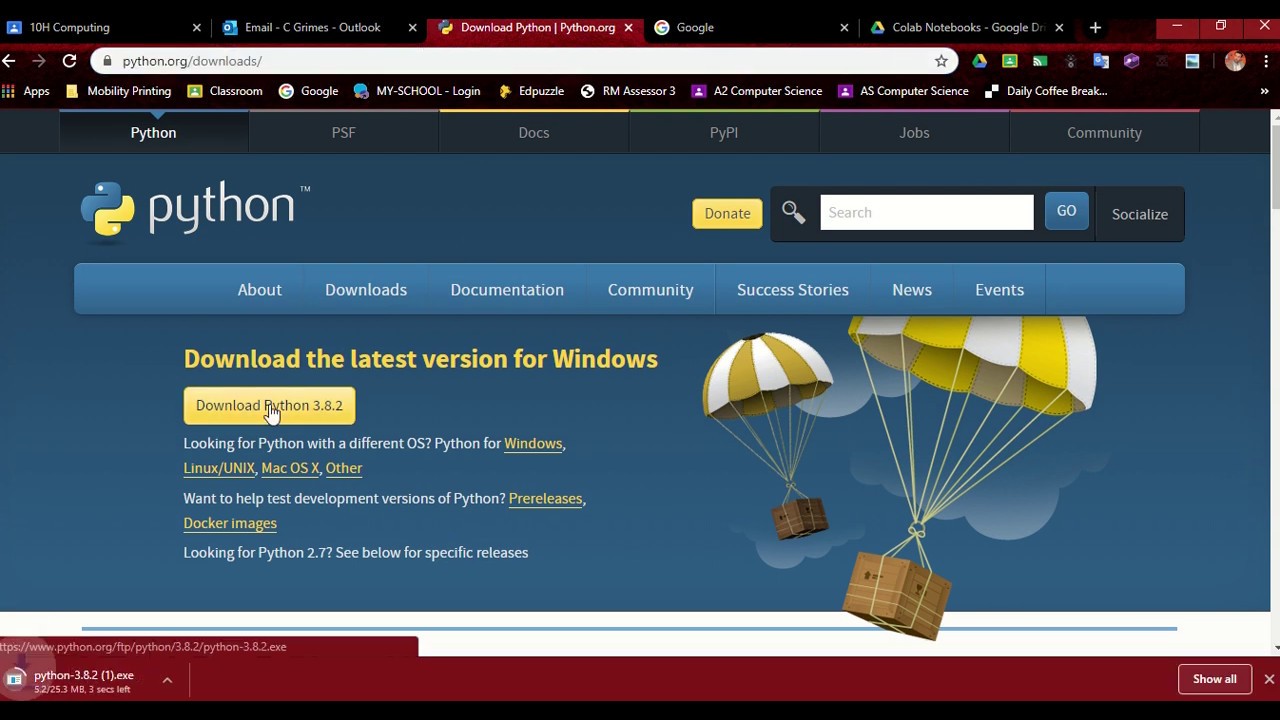Open the Community main menu item

pyautogui.click(x=651, y=290)
